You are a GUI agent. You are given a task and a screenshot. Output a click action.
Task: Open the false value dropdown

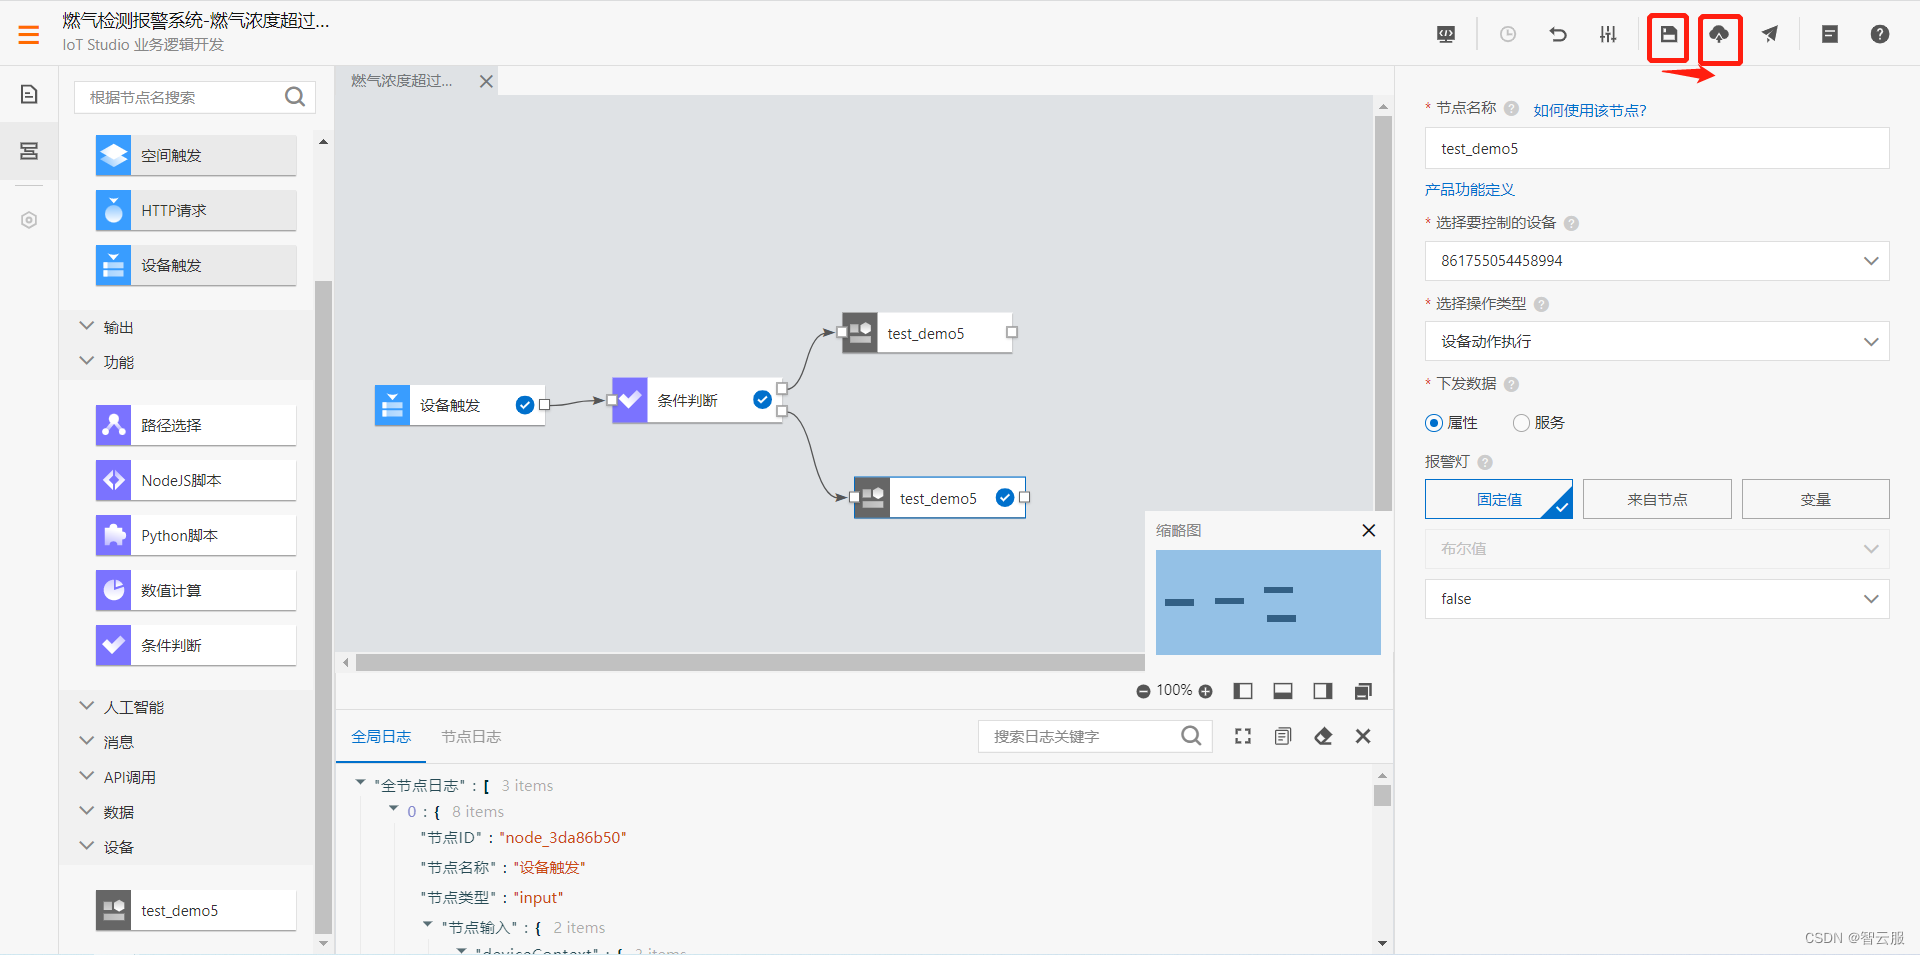(x=1657, y=599)
